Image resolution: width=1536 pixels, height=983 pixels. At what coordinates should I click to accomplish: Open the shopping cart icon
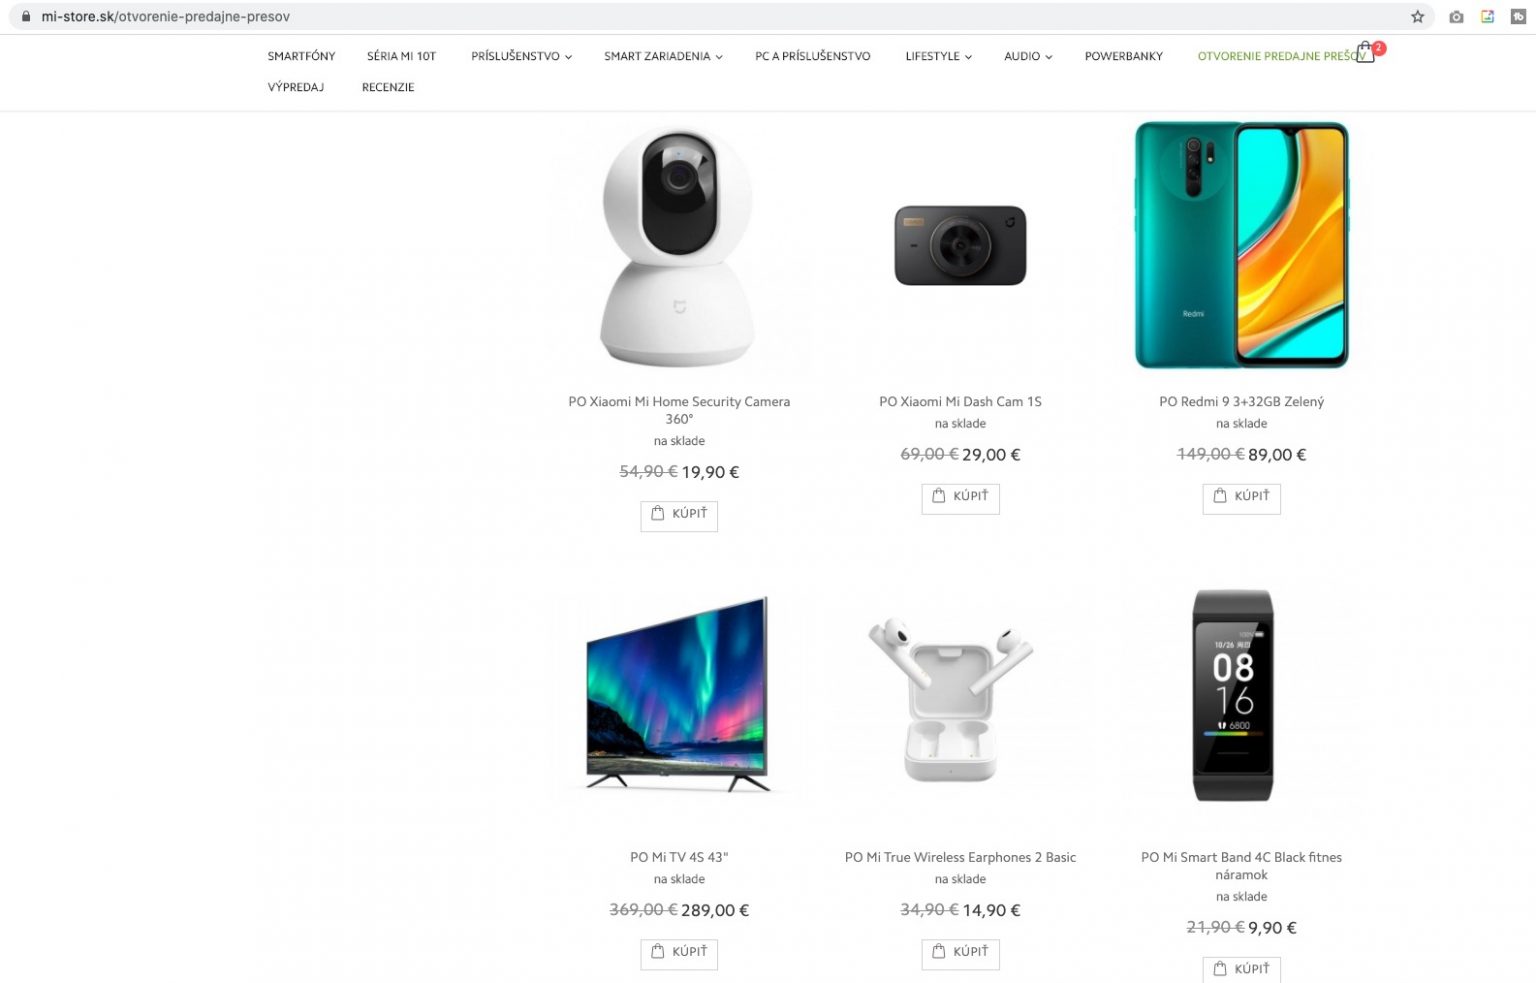(x=1365, y=54)
